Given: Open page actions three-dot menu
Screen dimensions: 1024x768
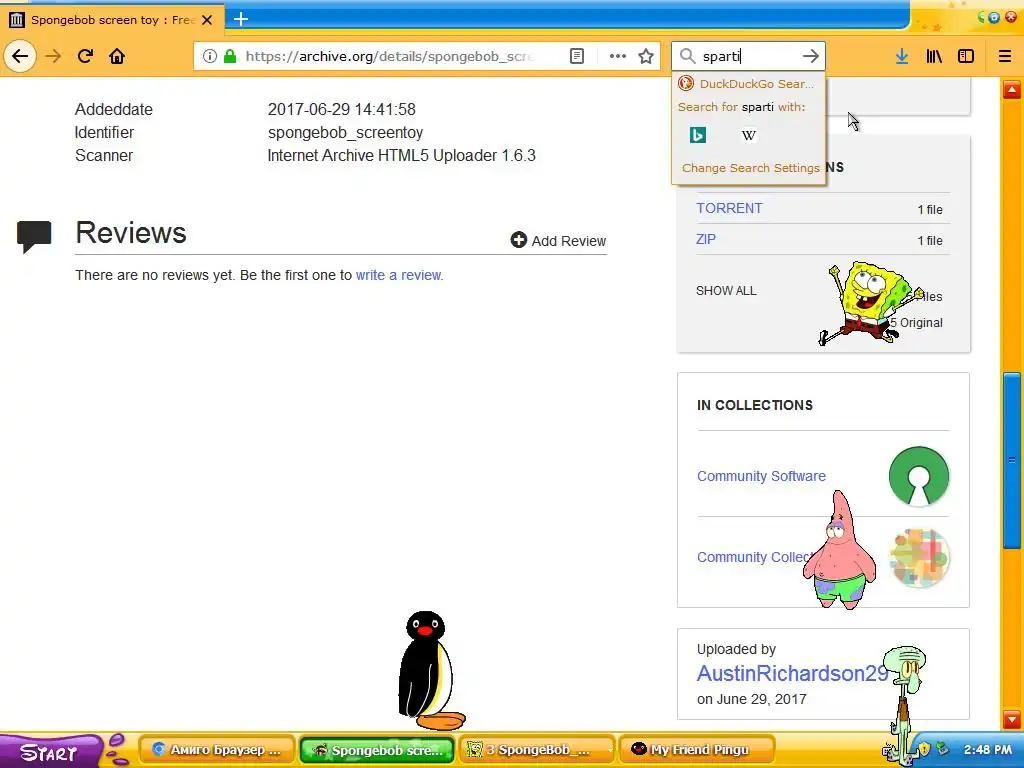Looking at the screenshot, I should [x=617, y=56].
